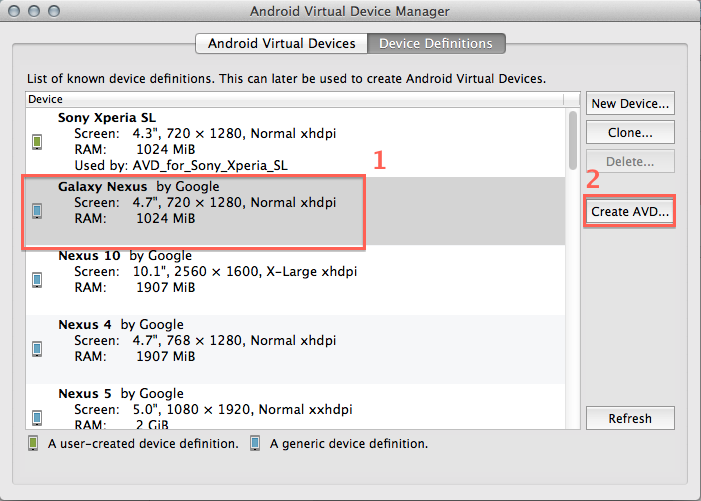Select the Nexus 10 by Google title
This screenshot has width=701, height=501.
pyautogui.click(x=125, y=256)
